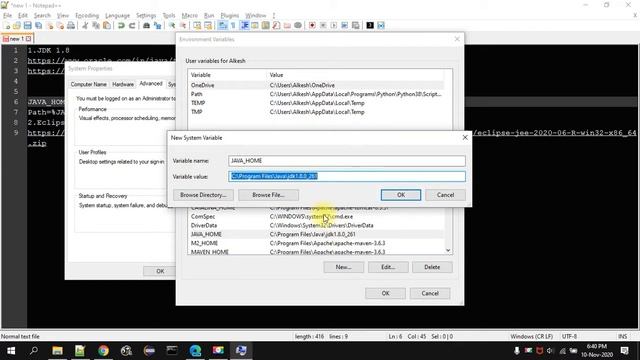The height and width of the screenshot is (360, 640).
Task: Click the Browse File... button
Action: click(268, 195)
